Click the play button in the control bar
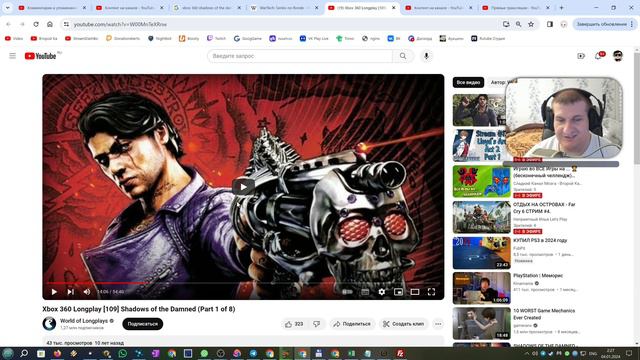 click(54, 292)
